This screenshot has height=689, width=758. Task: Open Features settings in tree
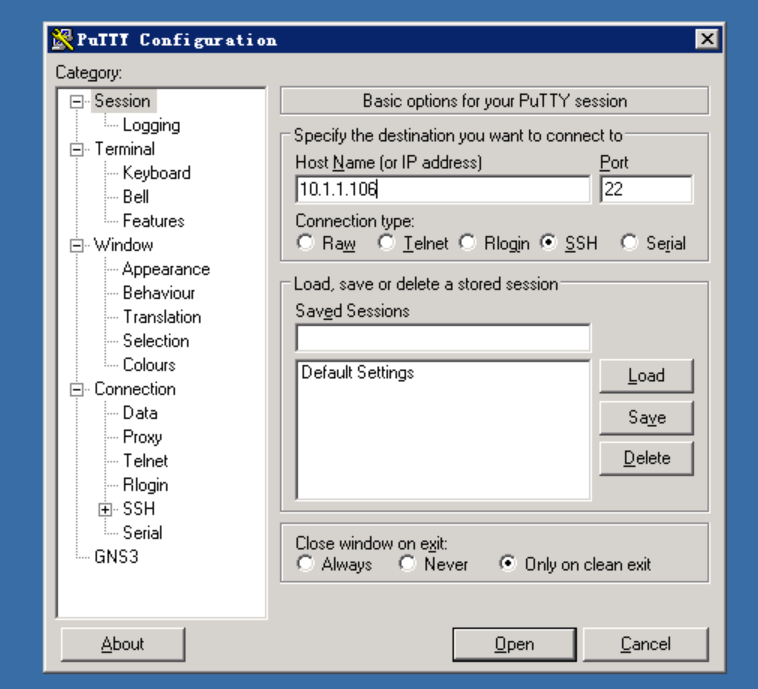154,221
